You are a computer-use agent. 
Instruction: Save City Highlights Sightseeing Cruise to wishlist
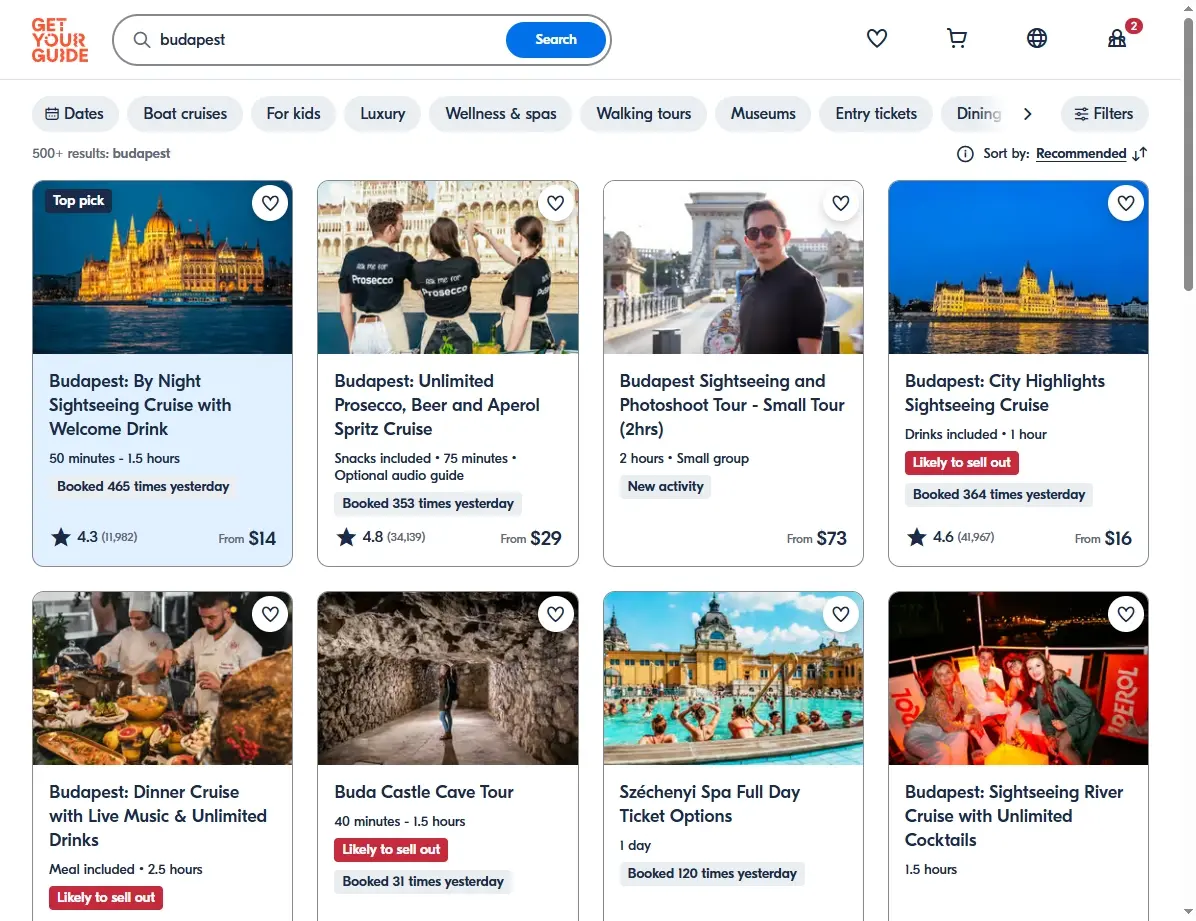1126,203
